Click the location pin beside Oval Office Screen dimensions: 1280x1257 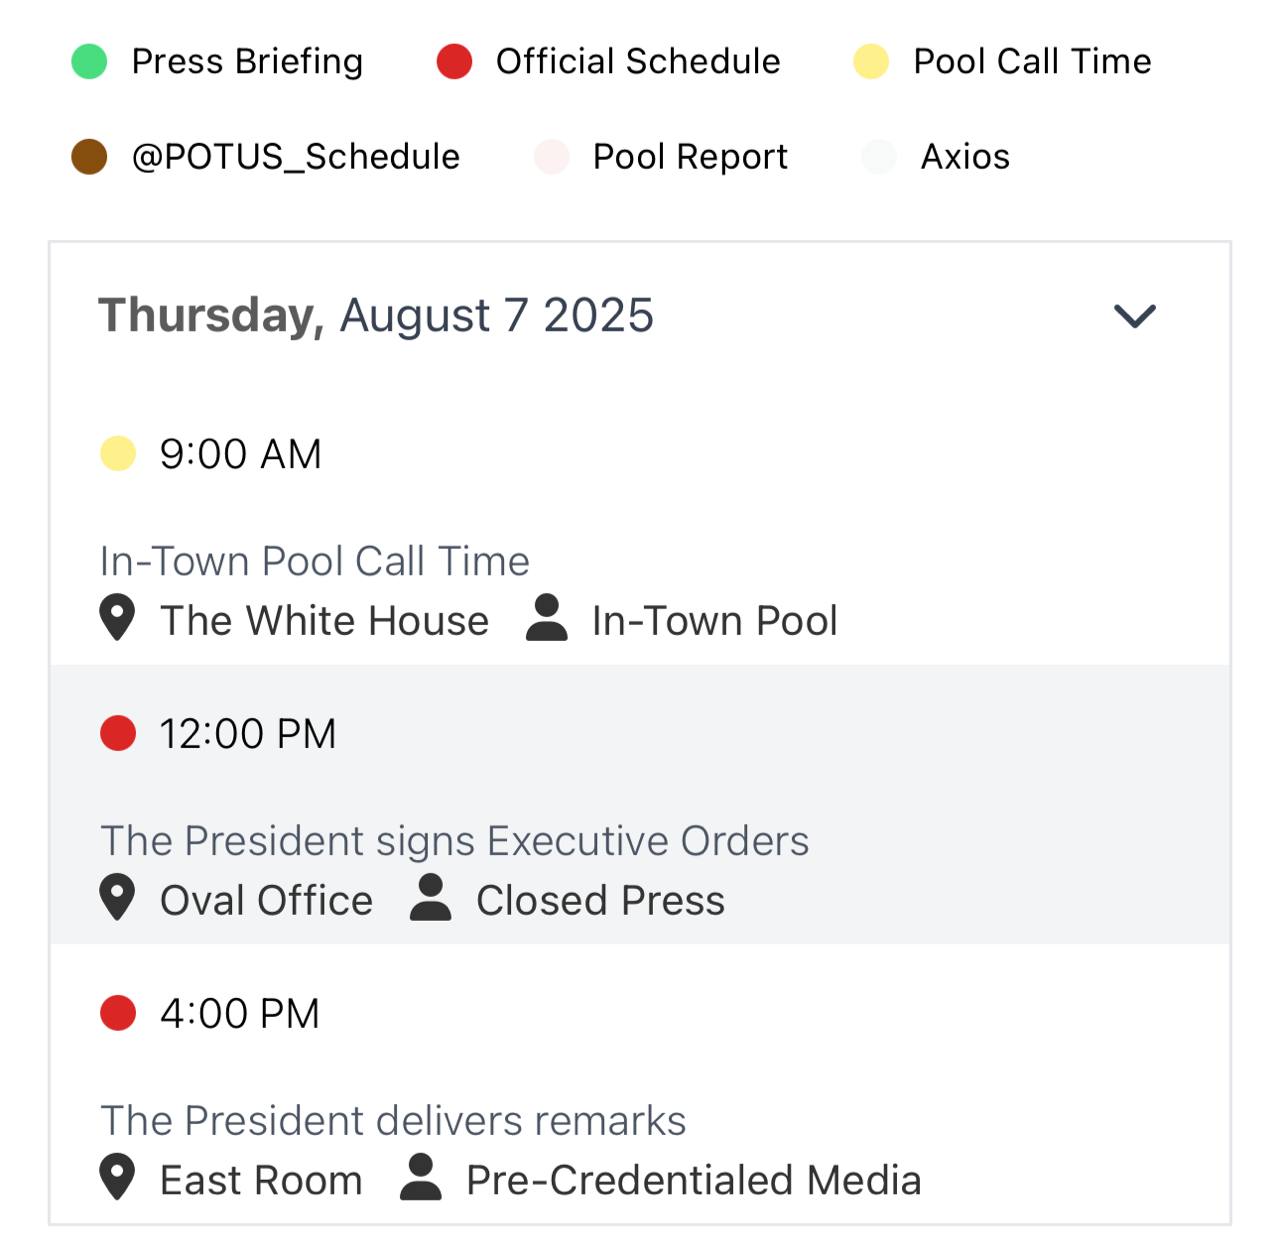pos(117,898)
